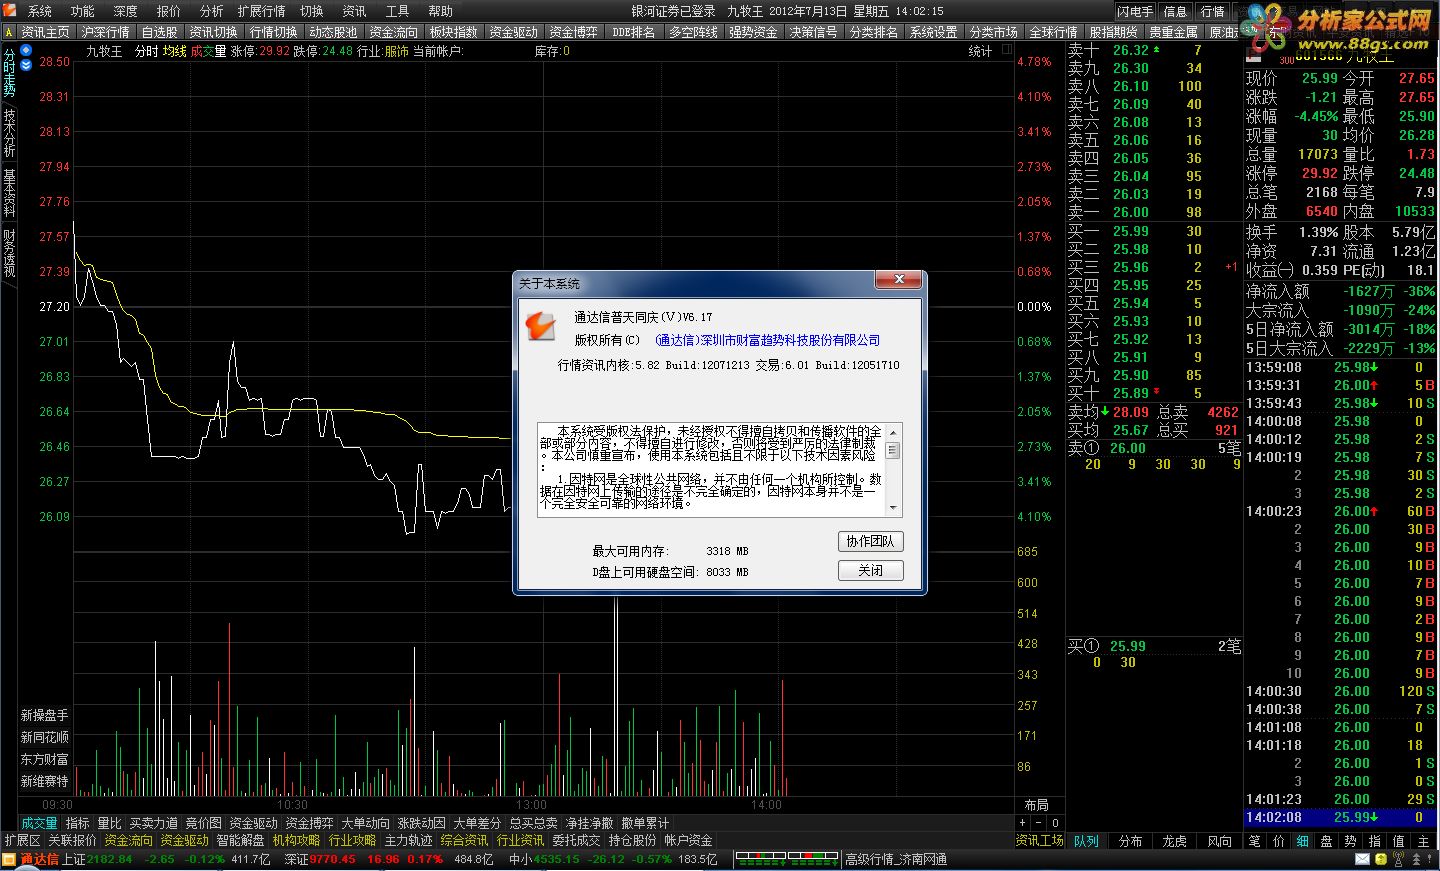The width and height of the screenshot is (1440, 871).
Task: Switch to the 财务透视 side tab
Action: tap(9, 253)
